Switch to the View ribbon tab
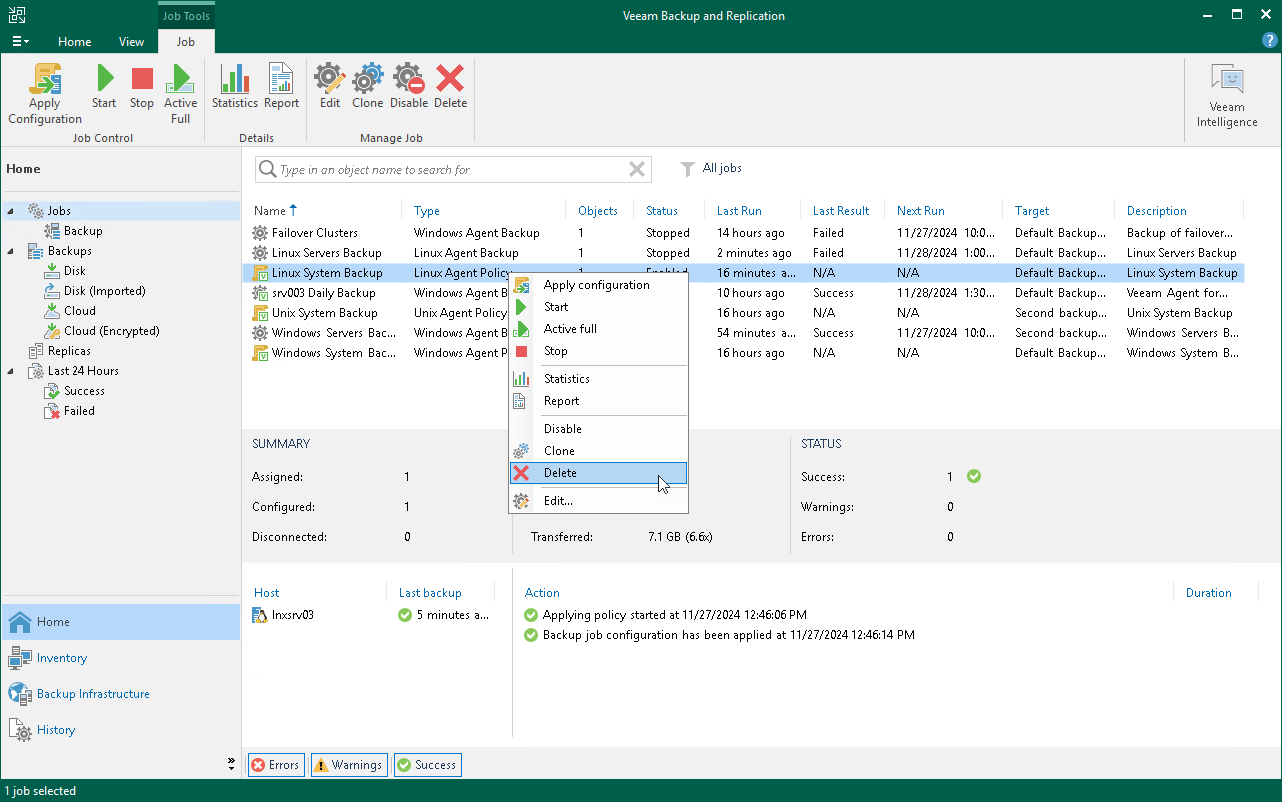Viewport: 1282px width, 802px height. [x=131, y=42]
